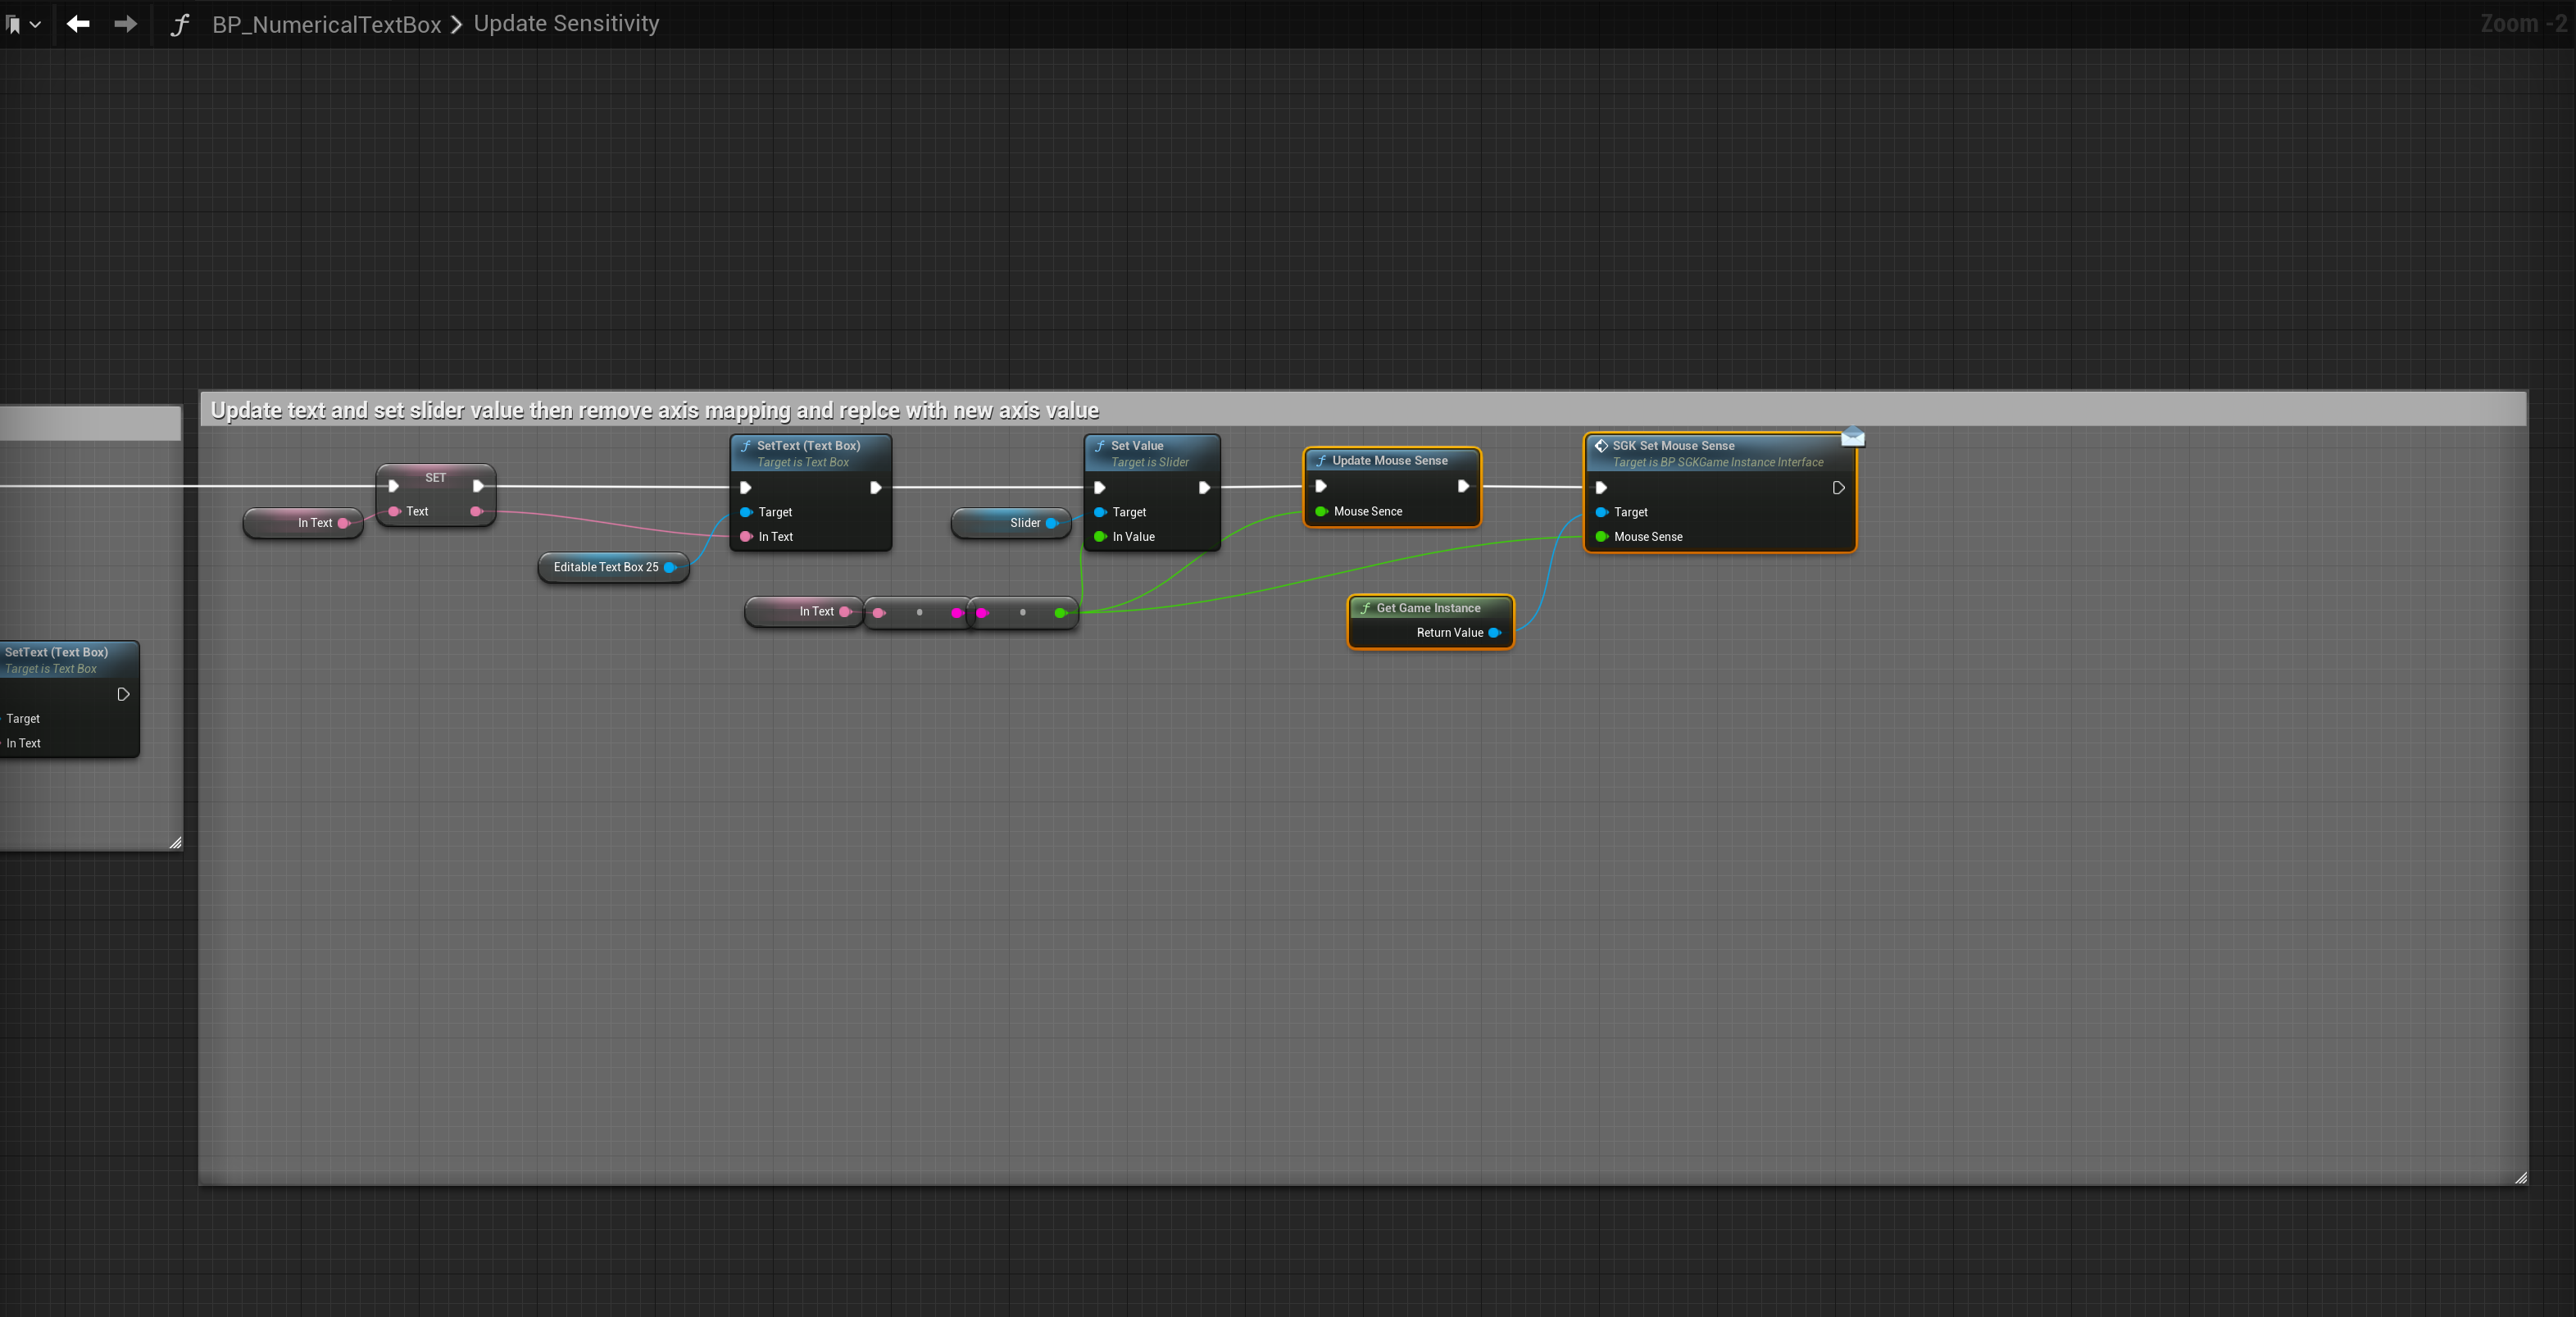Screen dimensions: 2576x1317
Task: Click Mouse Sence input pin
Action: coord(1321,511)
